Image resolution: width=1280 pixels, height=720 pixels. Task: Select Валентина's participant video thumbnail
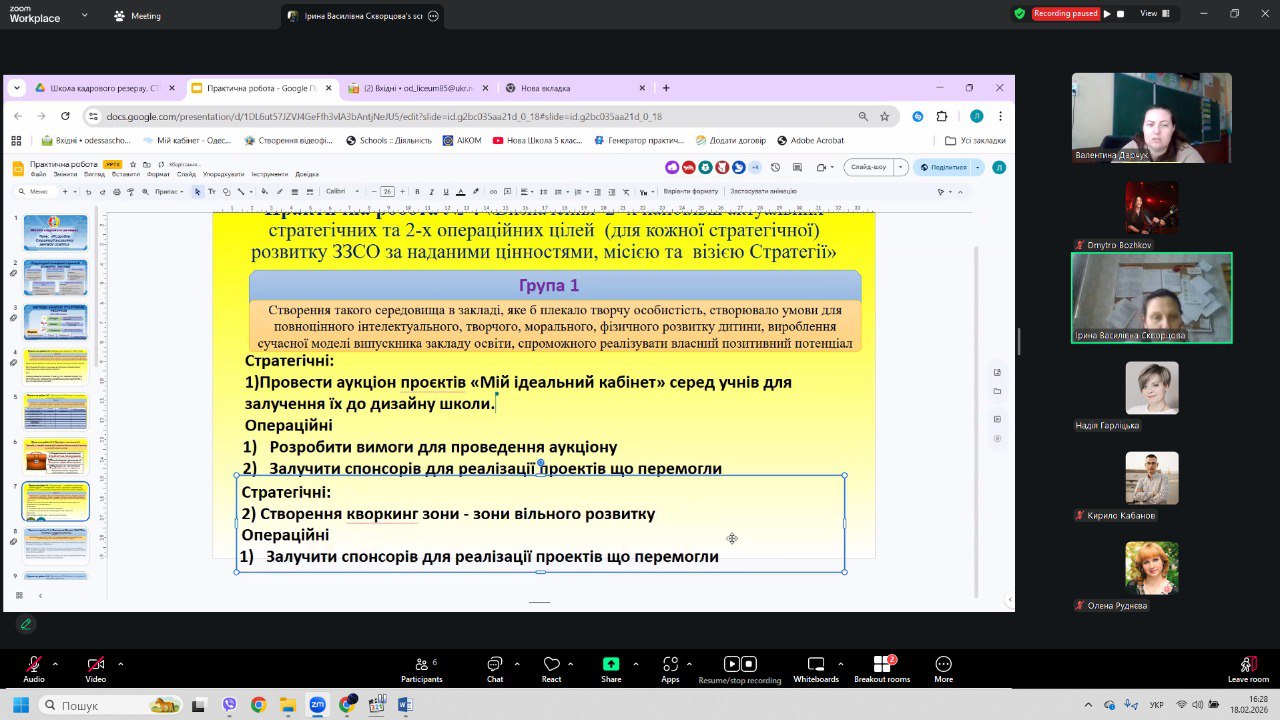click(1151, 118)
